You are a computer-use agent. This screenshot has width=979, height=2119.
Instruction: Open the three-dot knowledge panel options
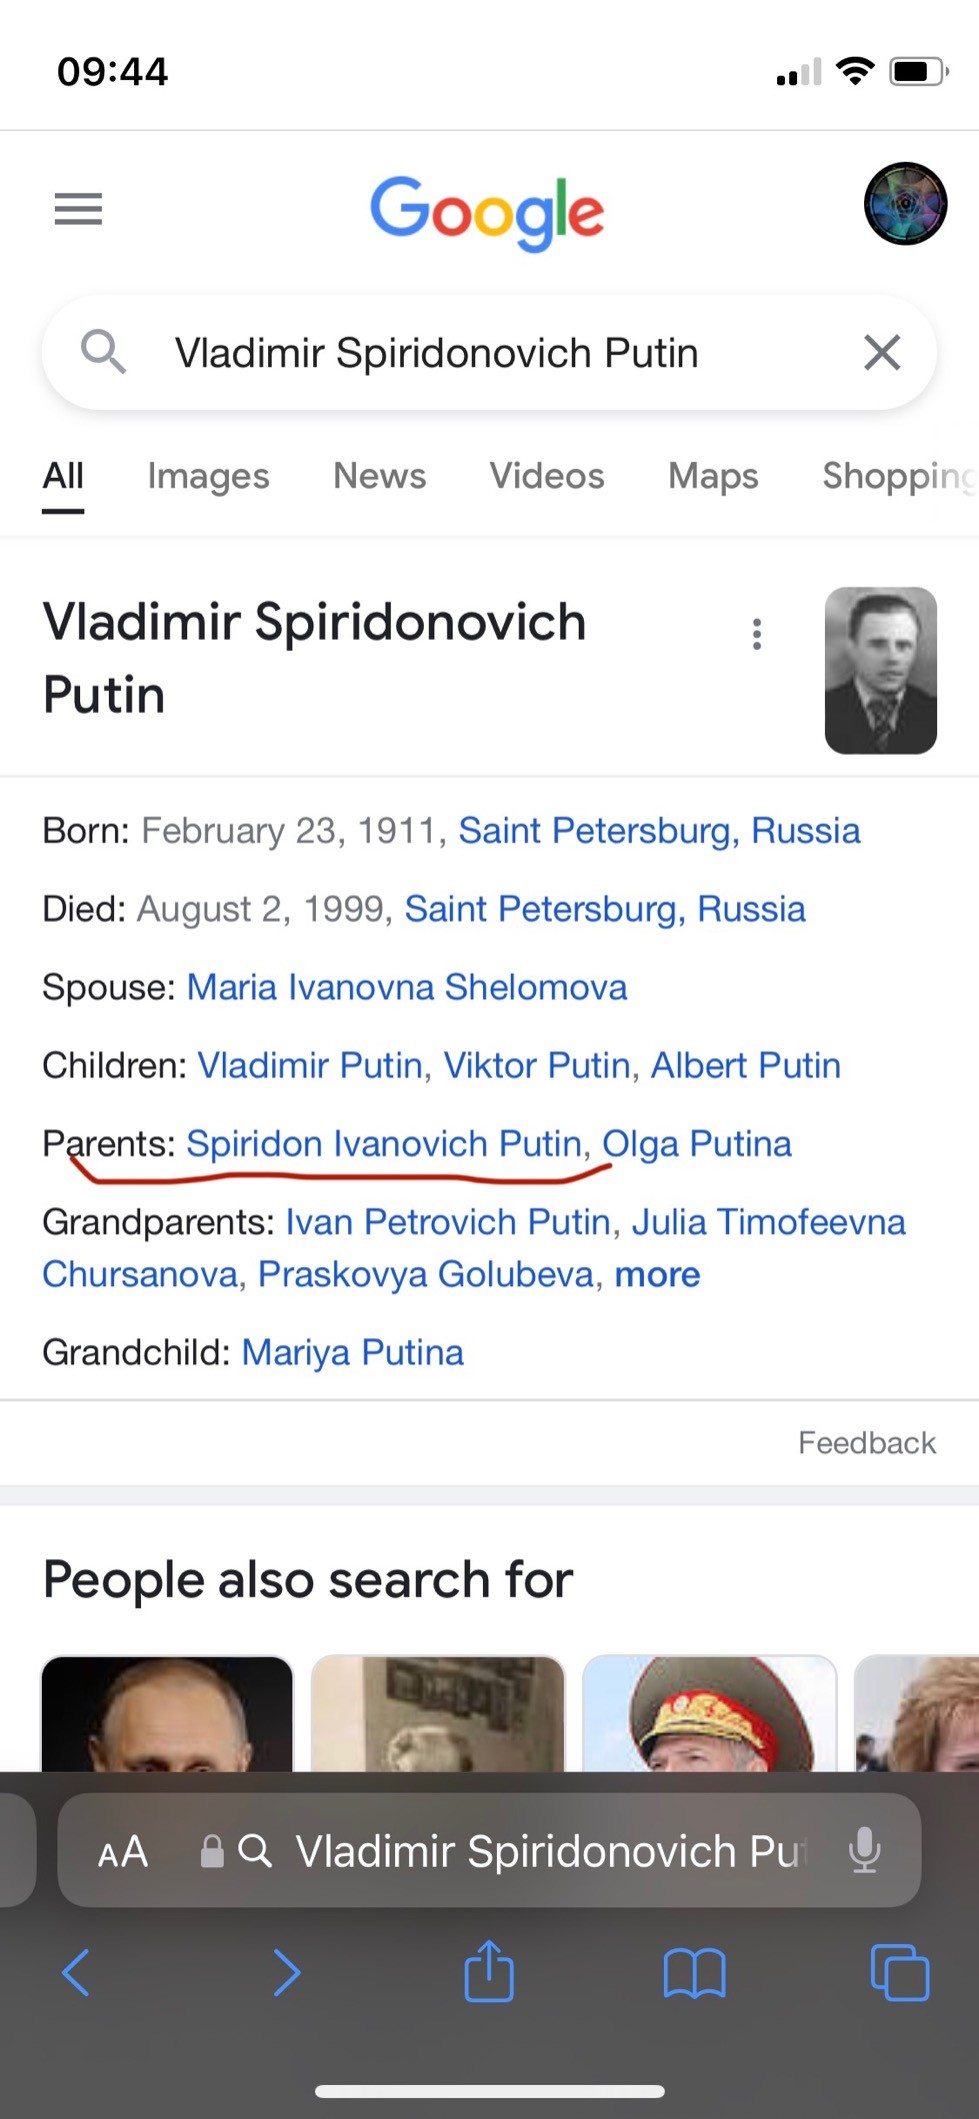757,634
